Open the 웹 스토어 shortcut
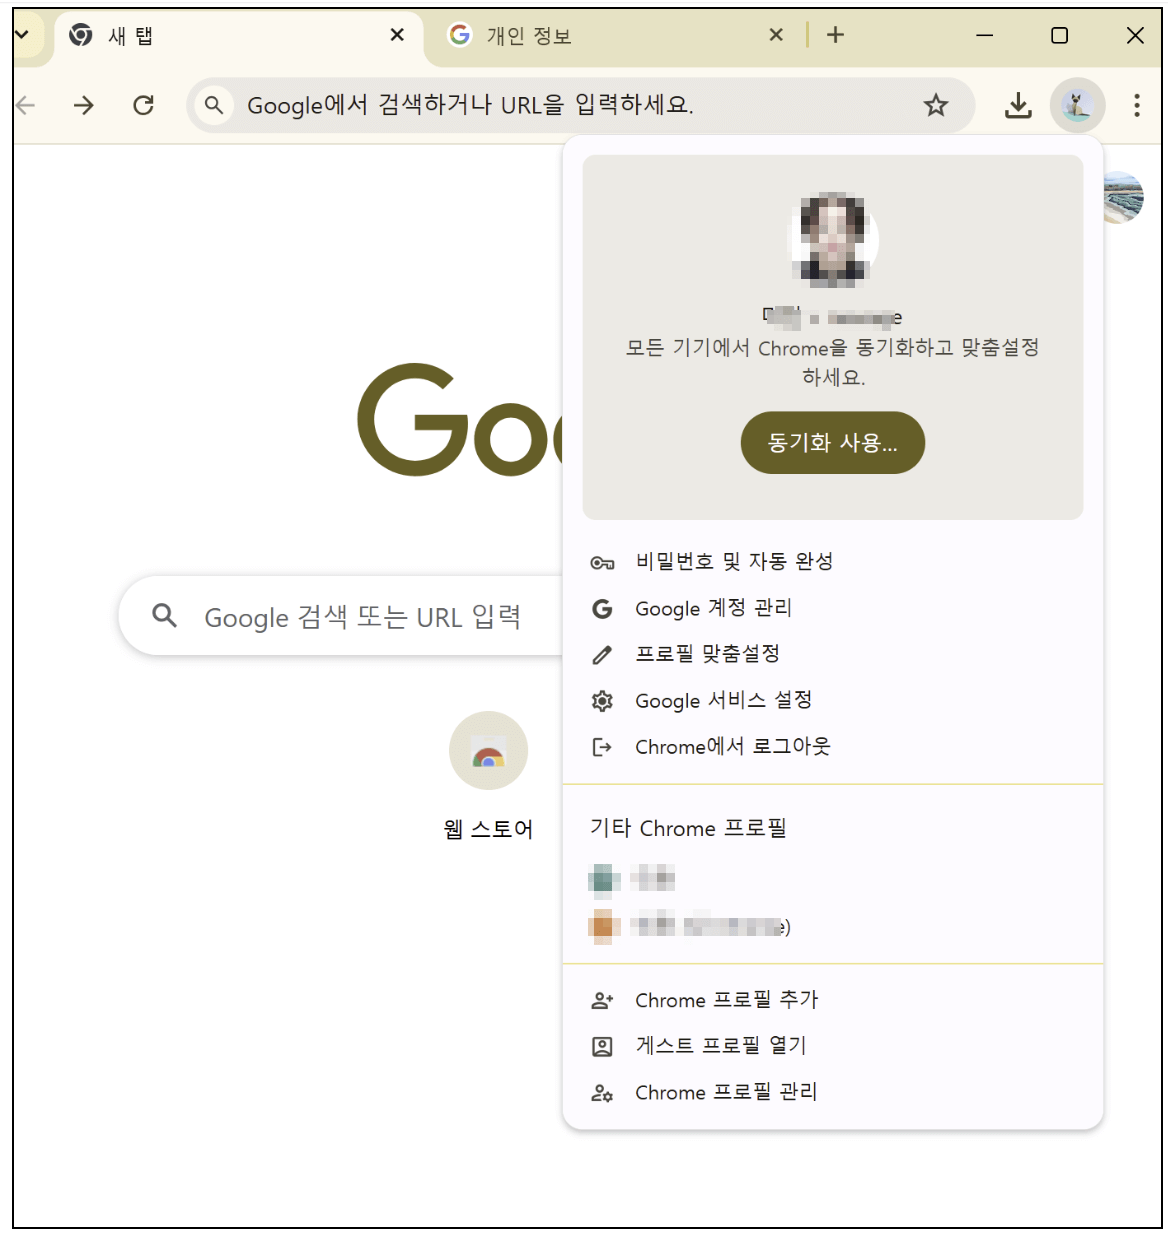 coord(488,752)
